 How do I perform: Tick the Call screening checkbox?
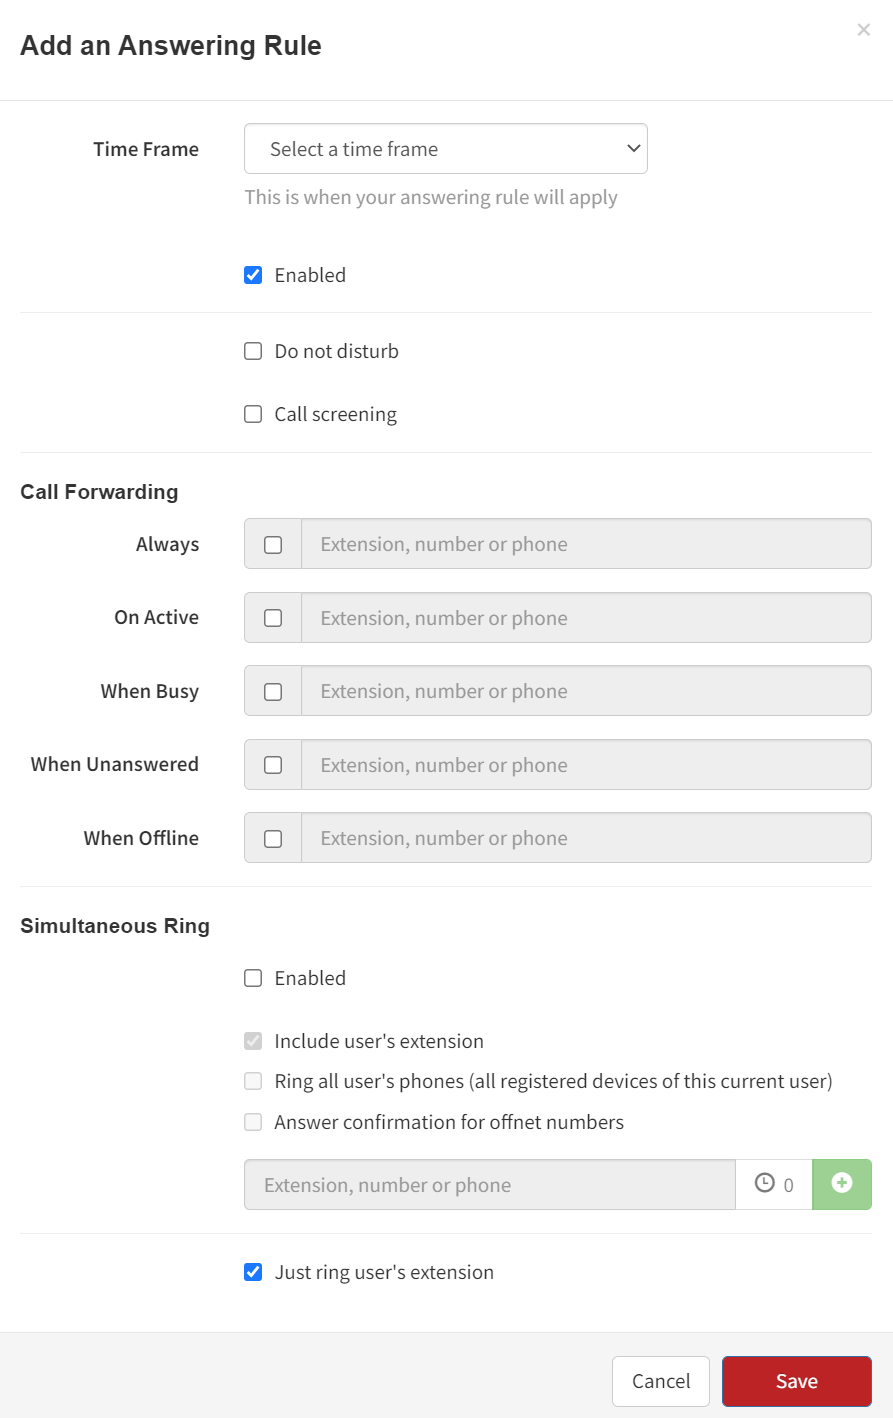click(254, 414)
